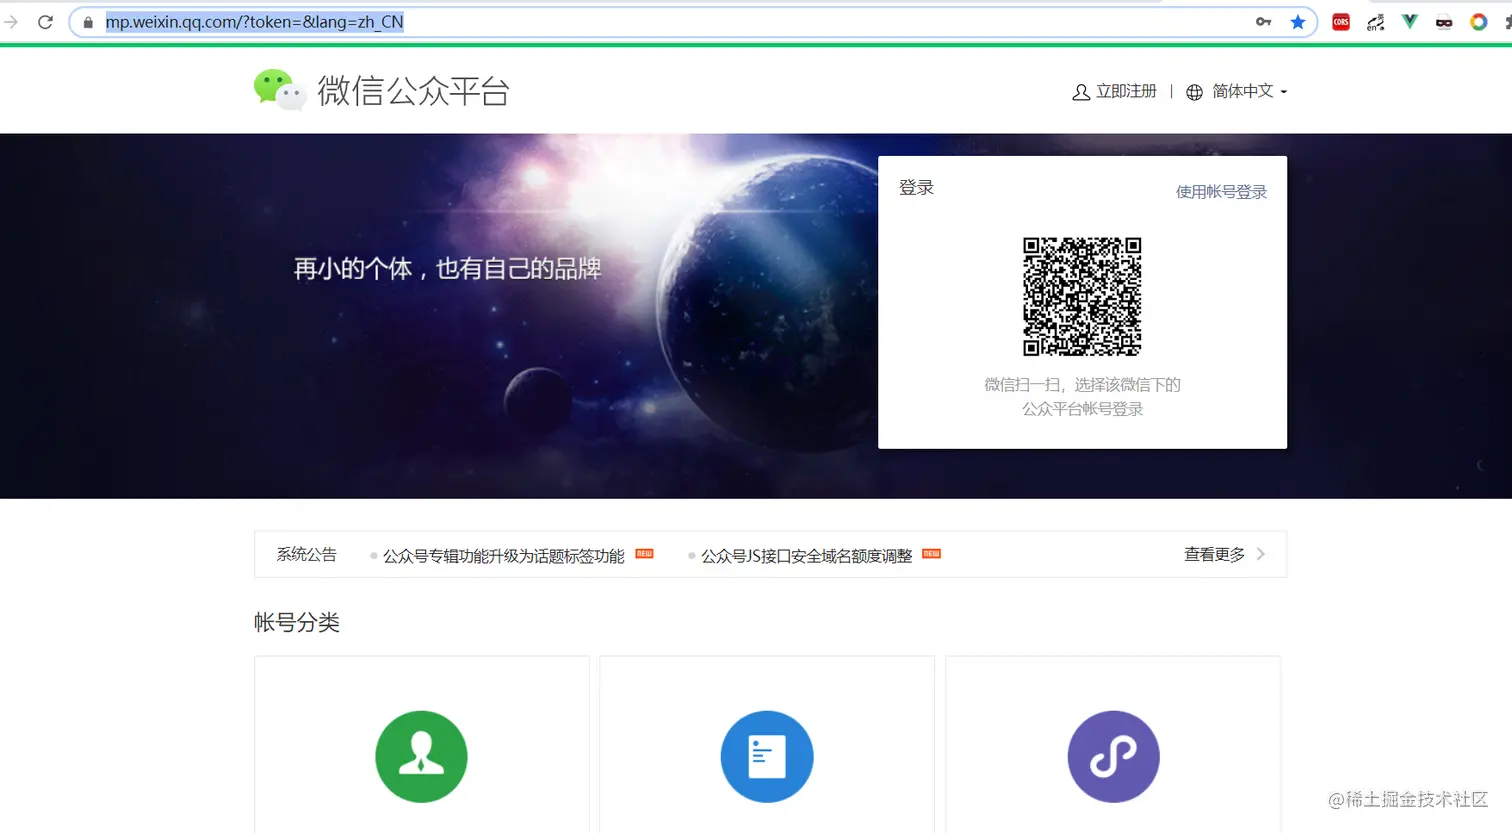Click the WeChat logo icon
Screen dimensions: 1512x833
point(280,90)
